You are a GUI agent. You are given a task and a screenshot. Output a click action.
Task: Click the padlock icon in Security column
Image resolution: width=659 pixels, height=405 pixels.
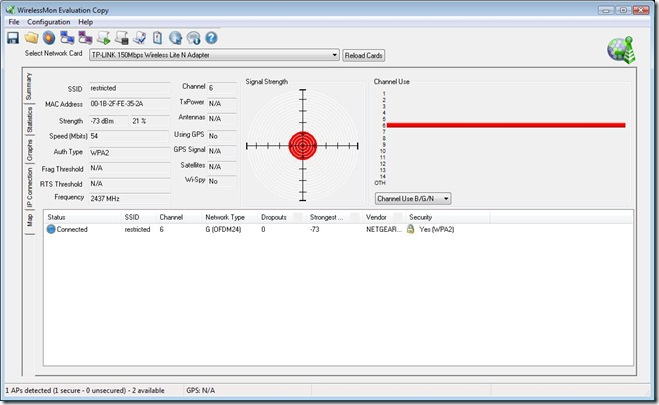click(x=410, y=229)
